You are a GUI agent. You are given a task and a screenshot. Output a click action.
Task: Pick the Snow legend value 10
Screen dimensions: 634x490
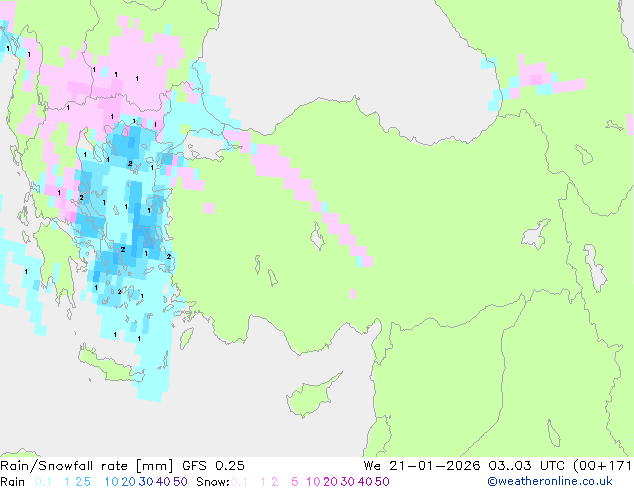(x=313, y=482)
